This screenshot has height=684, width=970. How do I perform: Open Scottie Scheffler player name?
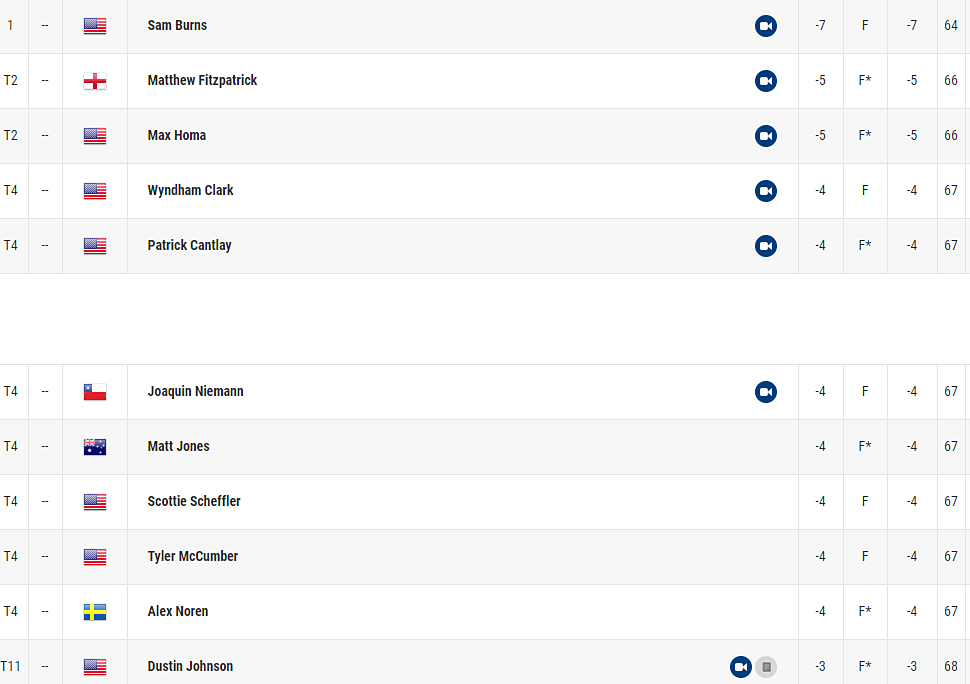click(194, 501)
